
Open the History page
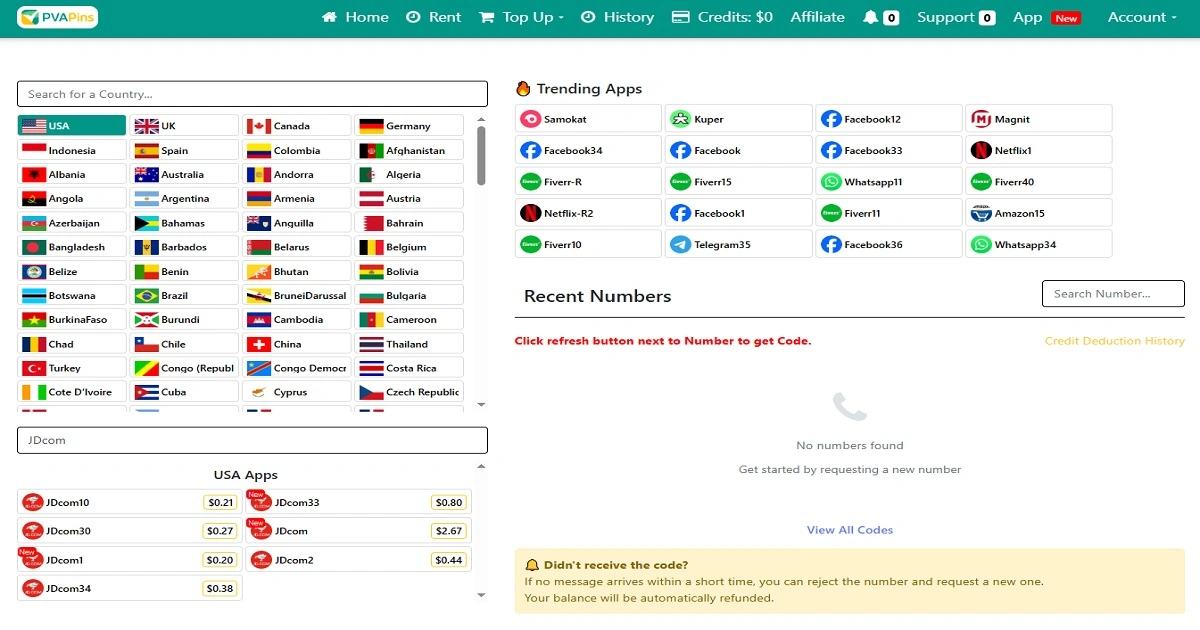pyautogui.click(x=617, y=17)
